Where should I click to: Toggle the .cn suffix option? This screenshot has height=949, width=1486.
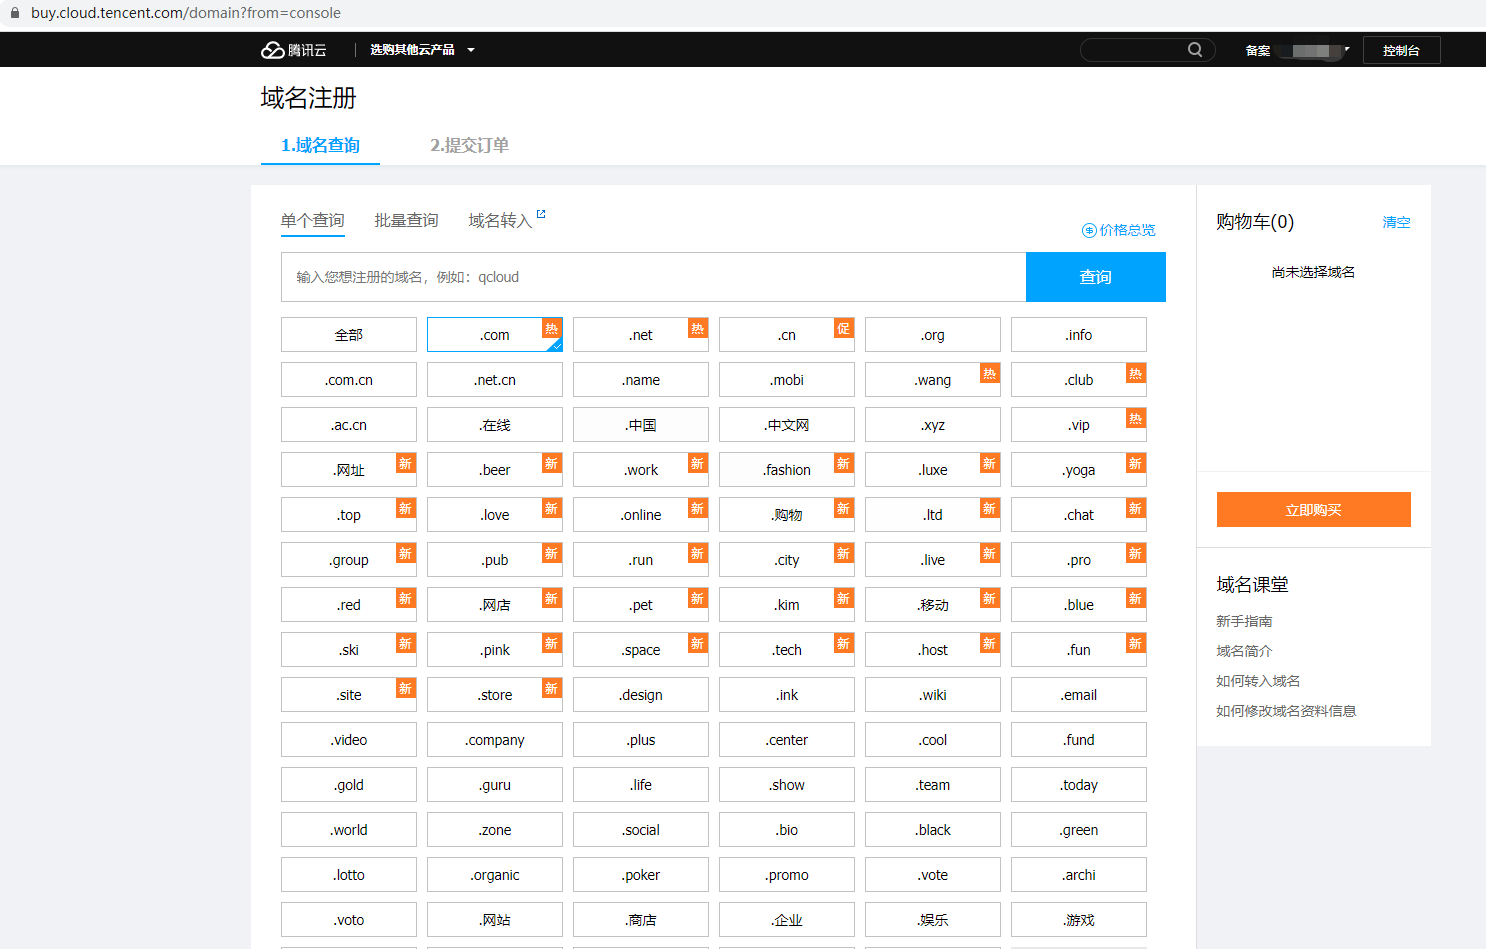787,335
